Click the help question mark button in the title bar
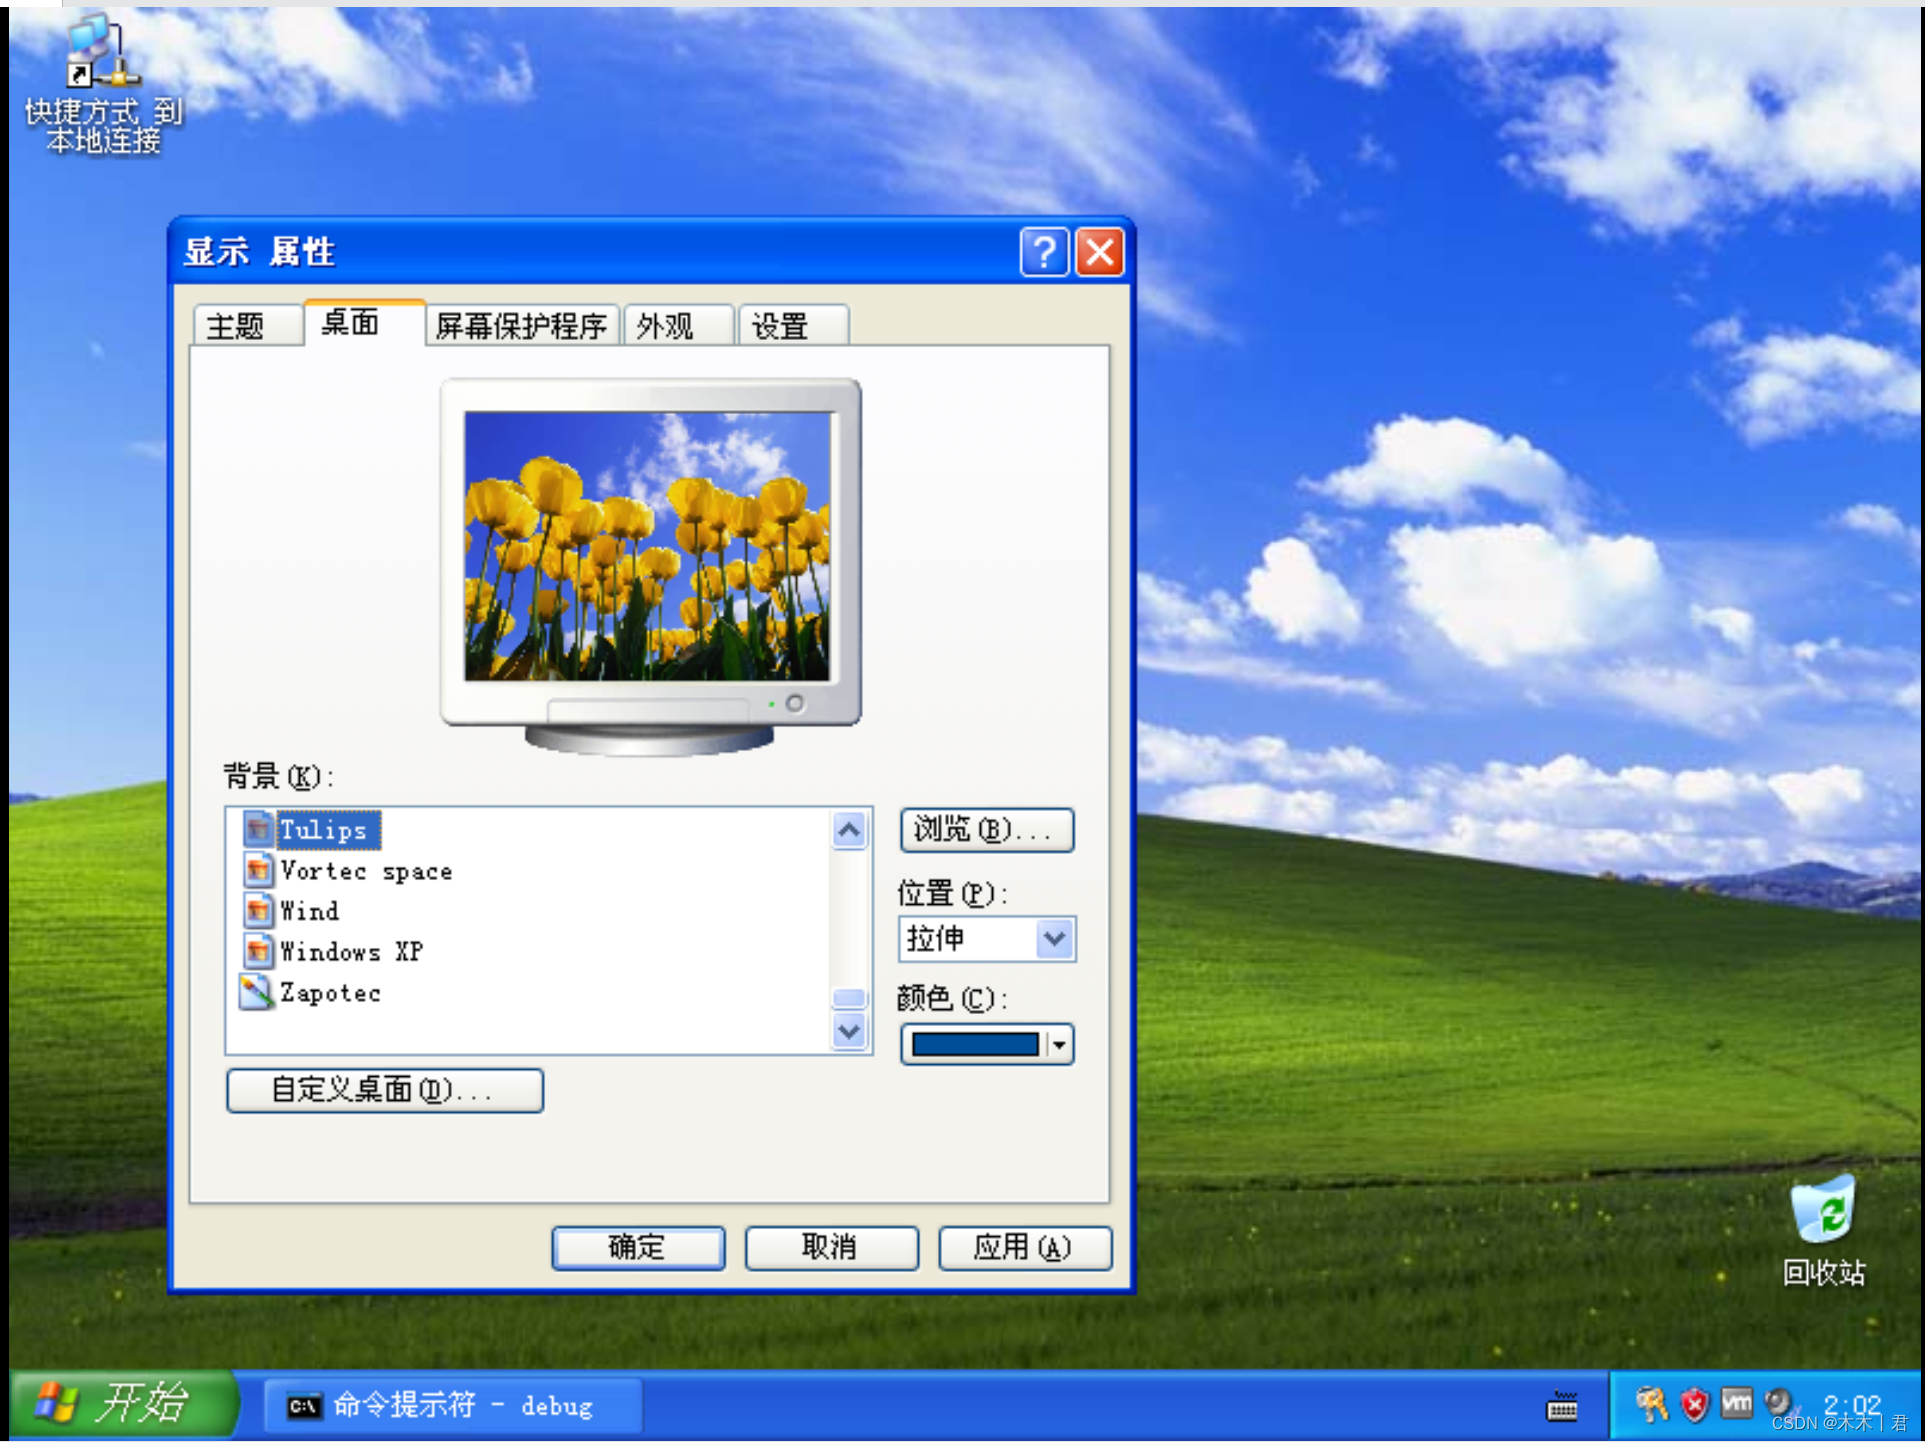The height and width of the screenshot is (1442, 1925). click(x=1044, y=252)
